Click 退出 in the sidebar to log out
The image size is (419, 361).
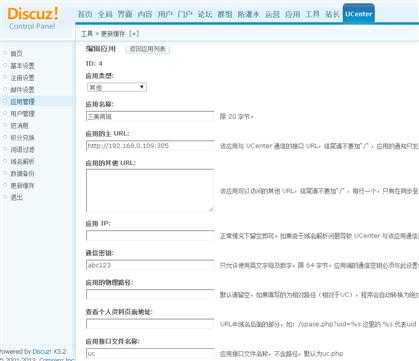pyautogui.click(x=16, y=197)
